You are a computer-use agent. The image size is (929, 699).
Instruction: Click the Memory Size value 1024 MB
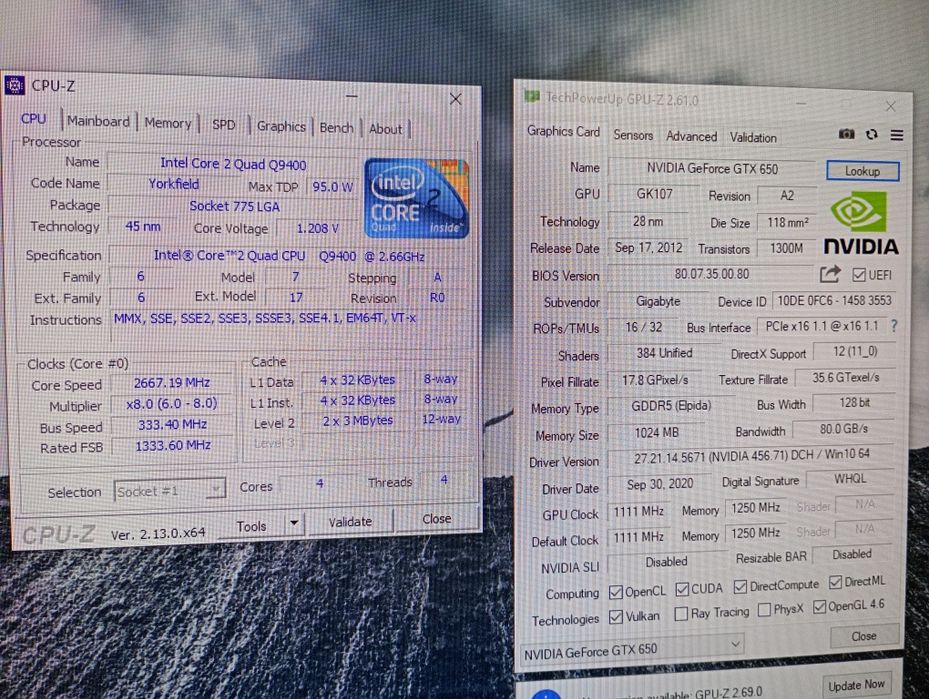click(x=656, y=433)
